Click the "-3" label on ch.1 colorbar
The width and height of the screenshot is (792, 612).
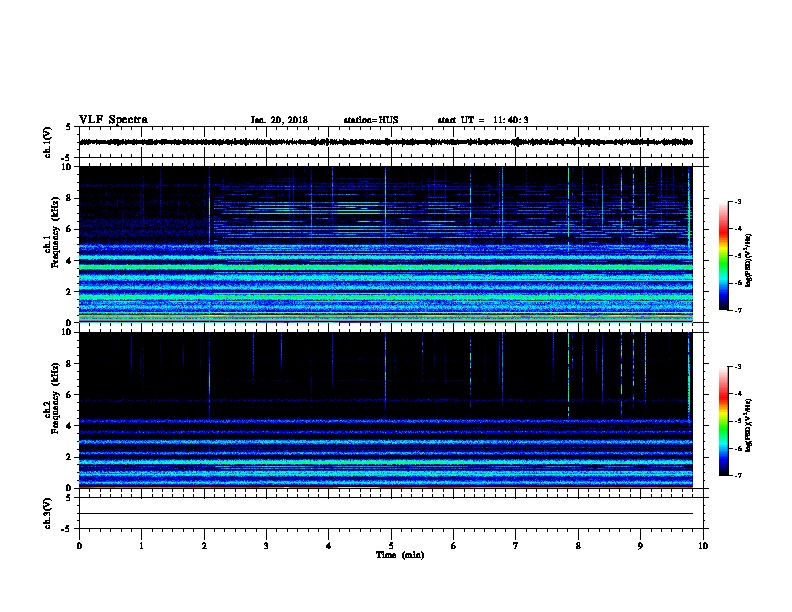737,201
